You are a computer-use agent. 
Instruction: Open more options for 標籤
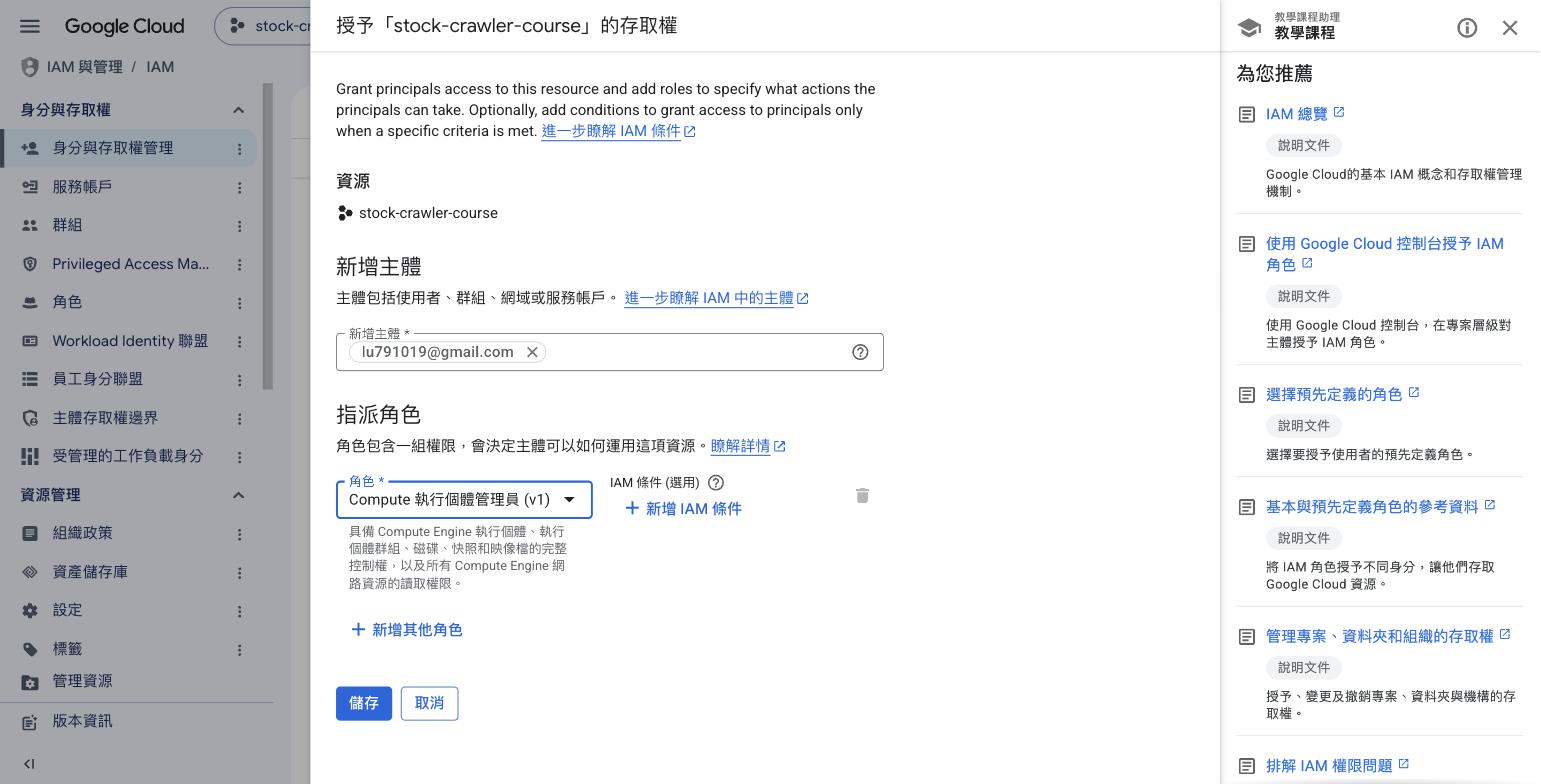point(239,650)
